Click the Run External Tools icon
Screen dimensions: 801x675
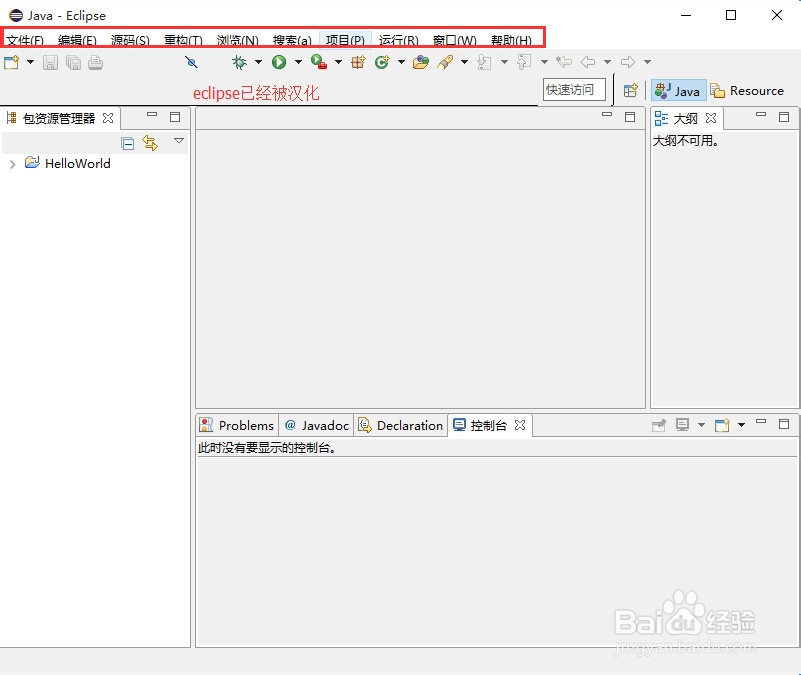(319, 62)
